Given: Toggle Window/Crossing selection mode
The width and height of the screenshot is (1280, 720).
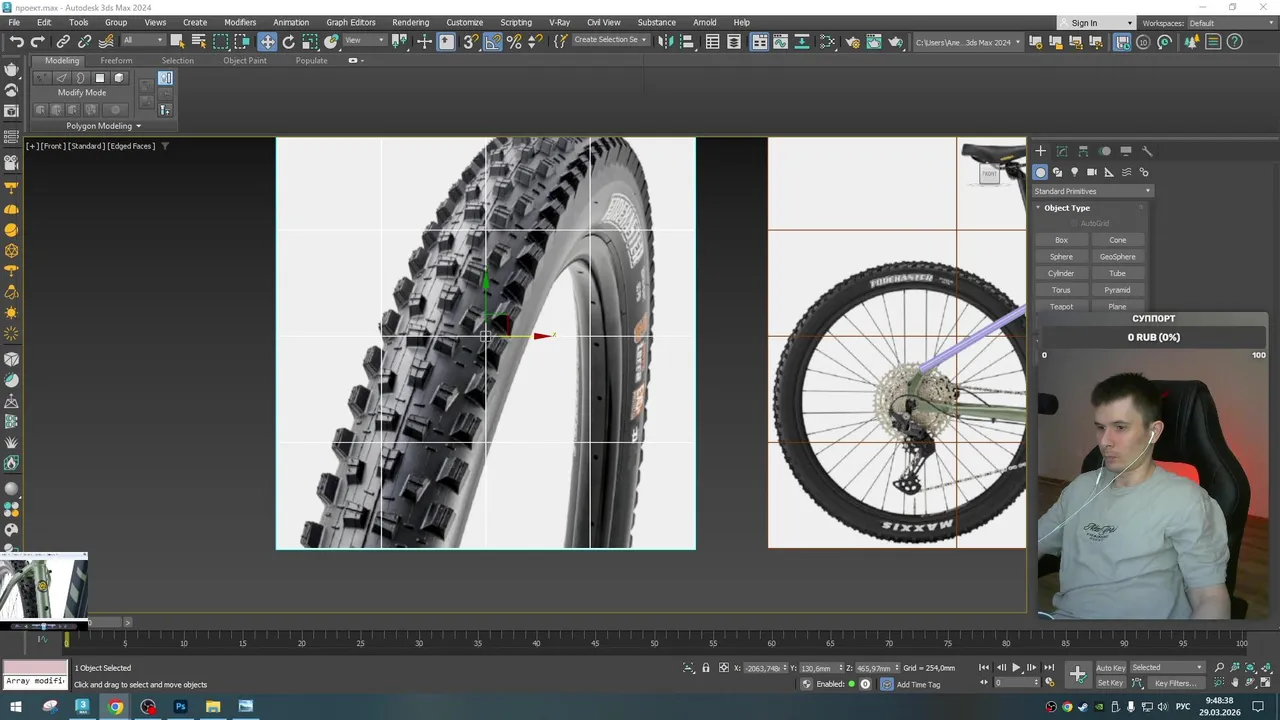Looking at the screenshot, I should tap(242, 41).
